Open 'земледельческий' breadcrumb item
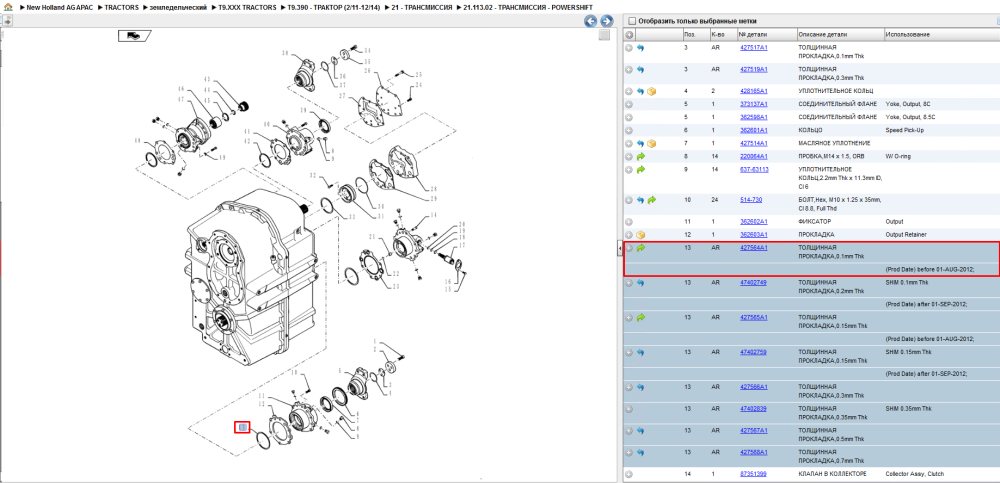The height and width of the screenshot is (483, 1000). tap(179, 7)
